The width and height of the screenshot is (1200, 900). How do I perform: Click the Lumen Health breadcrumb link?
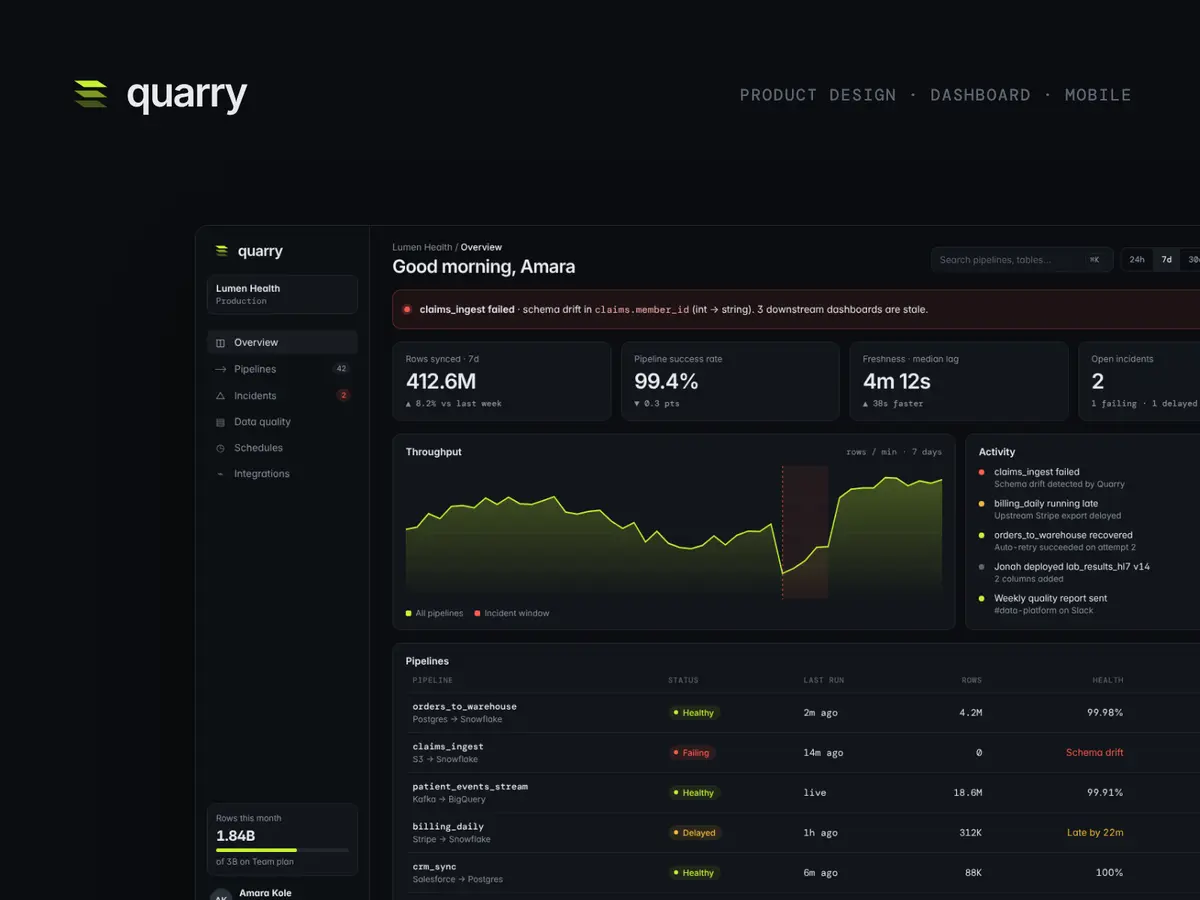(422, 247)
